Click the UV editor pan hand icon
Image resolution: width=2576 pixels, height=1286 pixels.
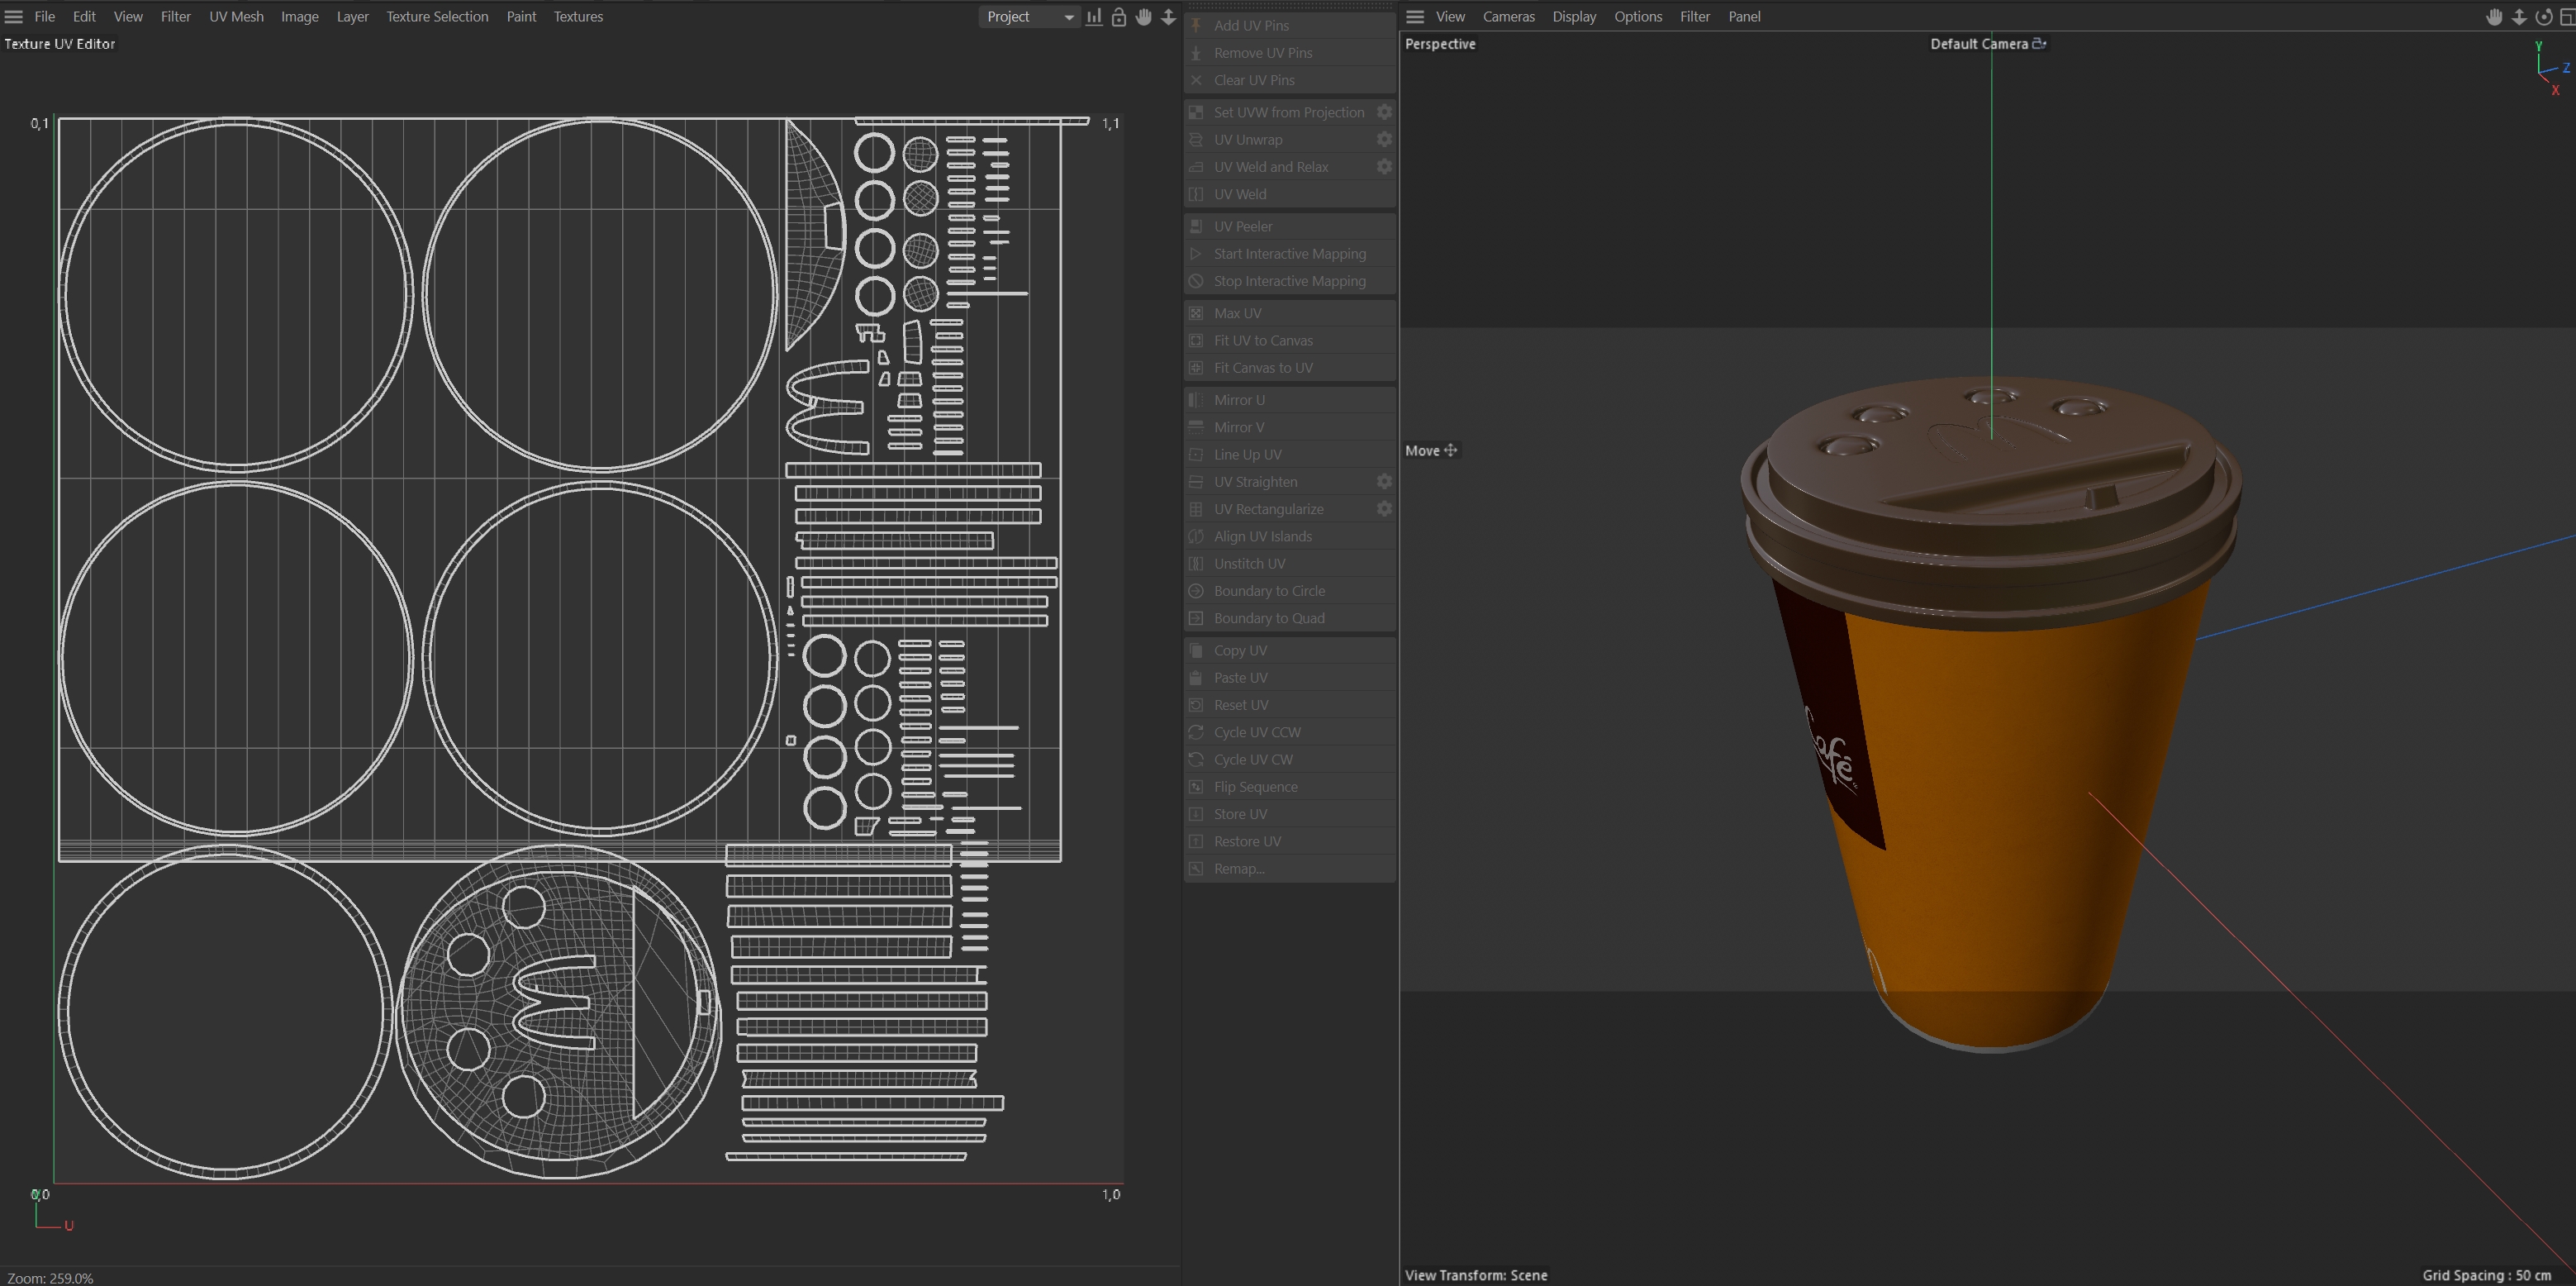[x=1143, y=16]
